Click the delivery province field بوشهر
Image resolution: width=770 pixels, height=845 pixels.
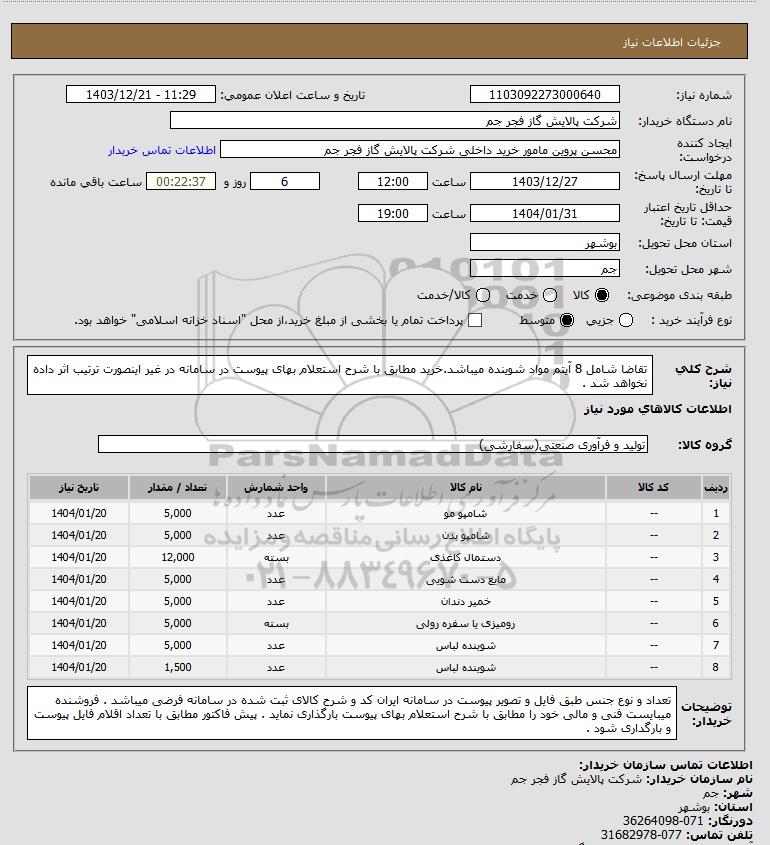(545, 243)
